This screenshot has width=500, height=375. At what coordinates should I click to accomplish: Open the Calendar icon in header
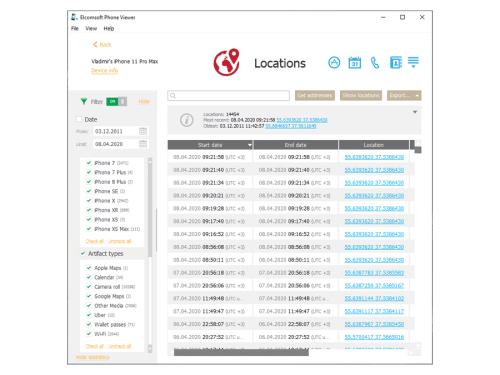click(355, 62)
